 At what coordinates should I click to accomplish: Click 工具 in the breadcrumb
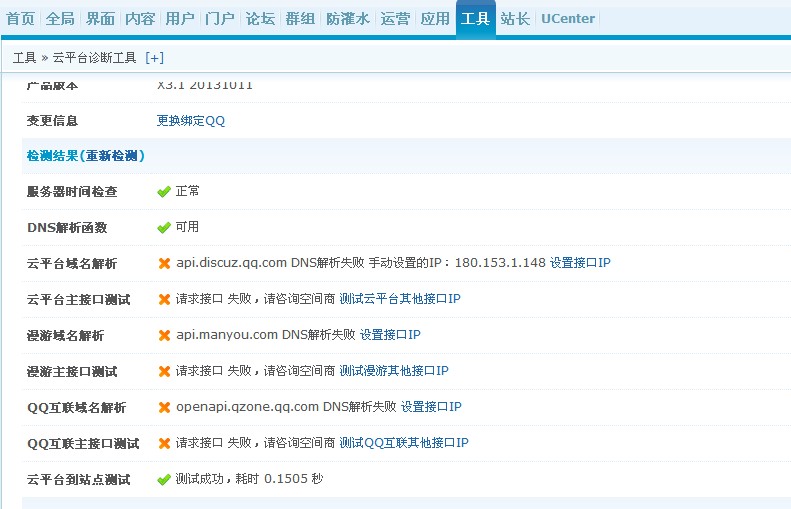click(24, 58)
